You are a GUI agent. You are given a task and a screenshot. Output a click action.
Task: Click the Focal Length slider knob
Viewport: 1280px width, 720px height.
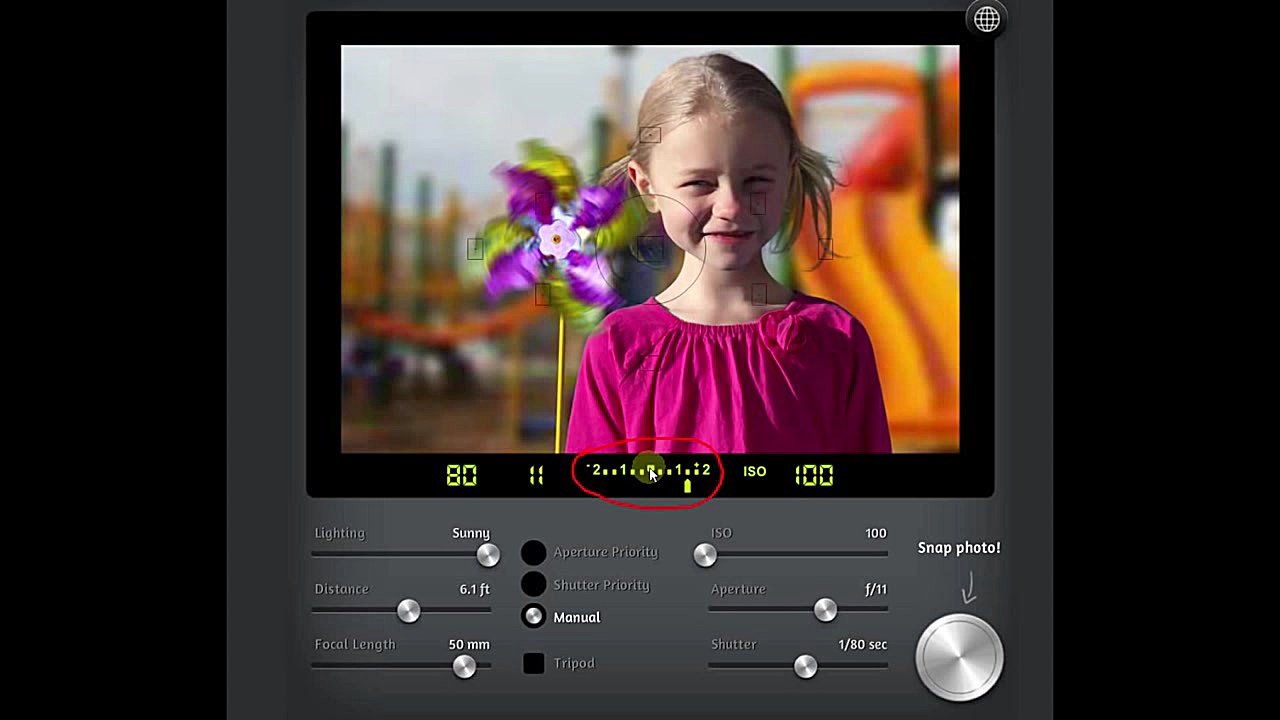tap(464, 667)
